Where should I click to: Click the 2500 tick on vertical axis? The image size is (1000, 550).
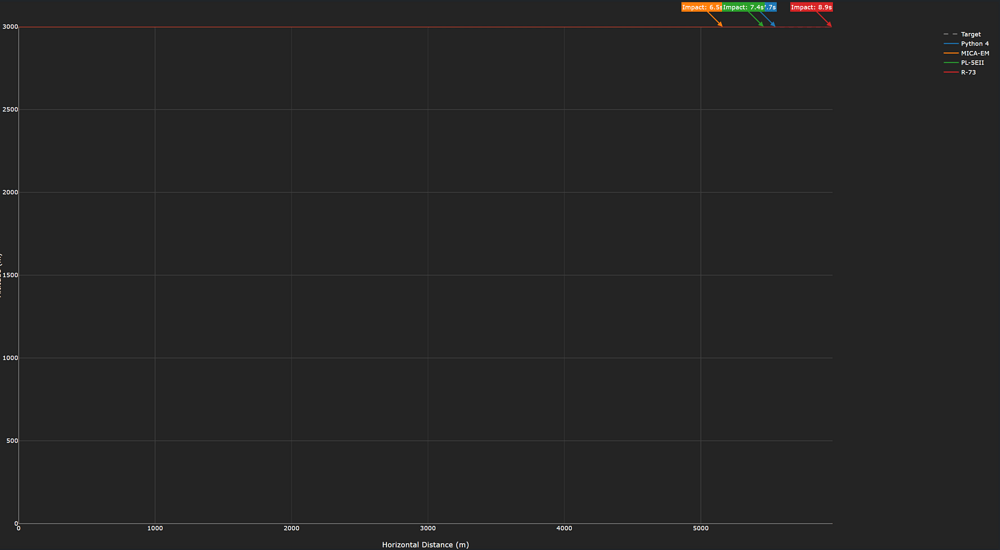8,110
